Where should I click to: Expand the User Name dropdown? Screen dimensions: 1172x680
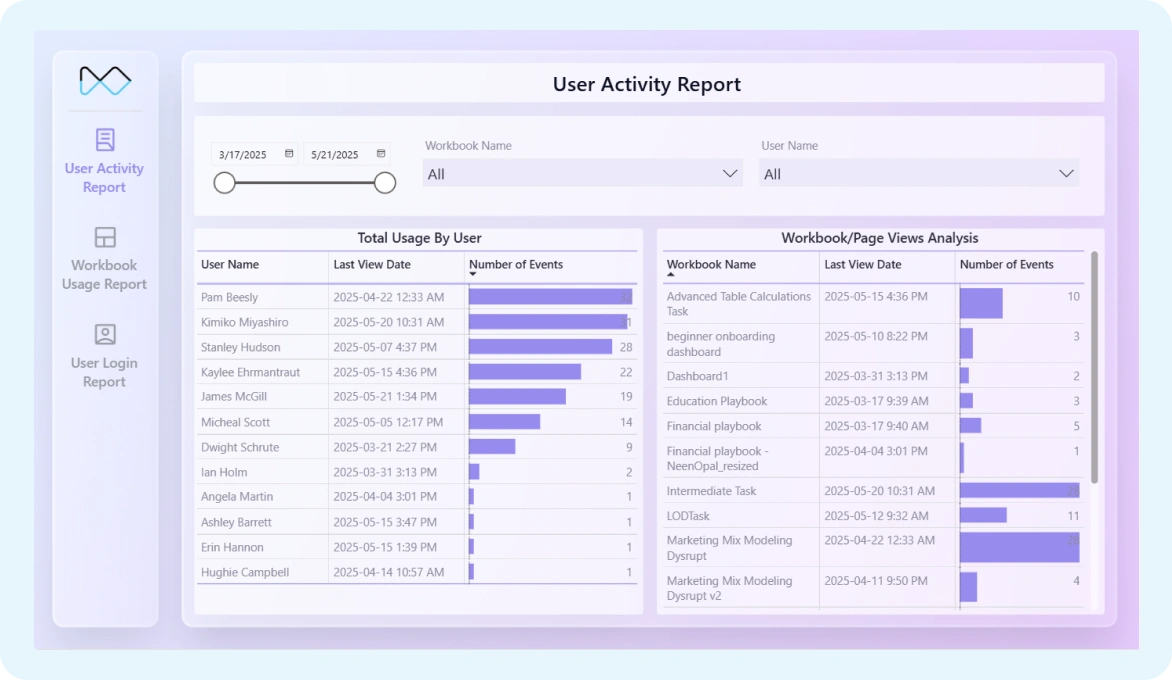pyautogui.click(x=919, y=173)
